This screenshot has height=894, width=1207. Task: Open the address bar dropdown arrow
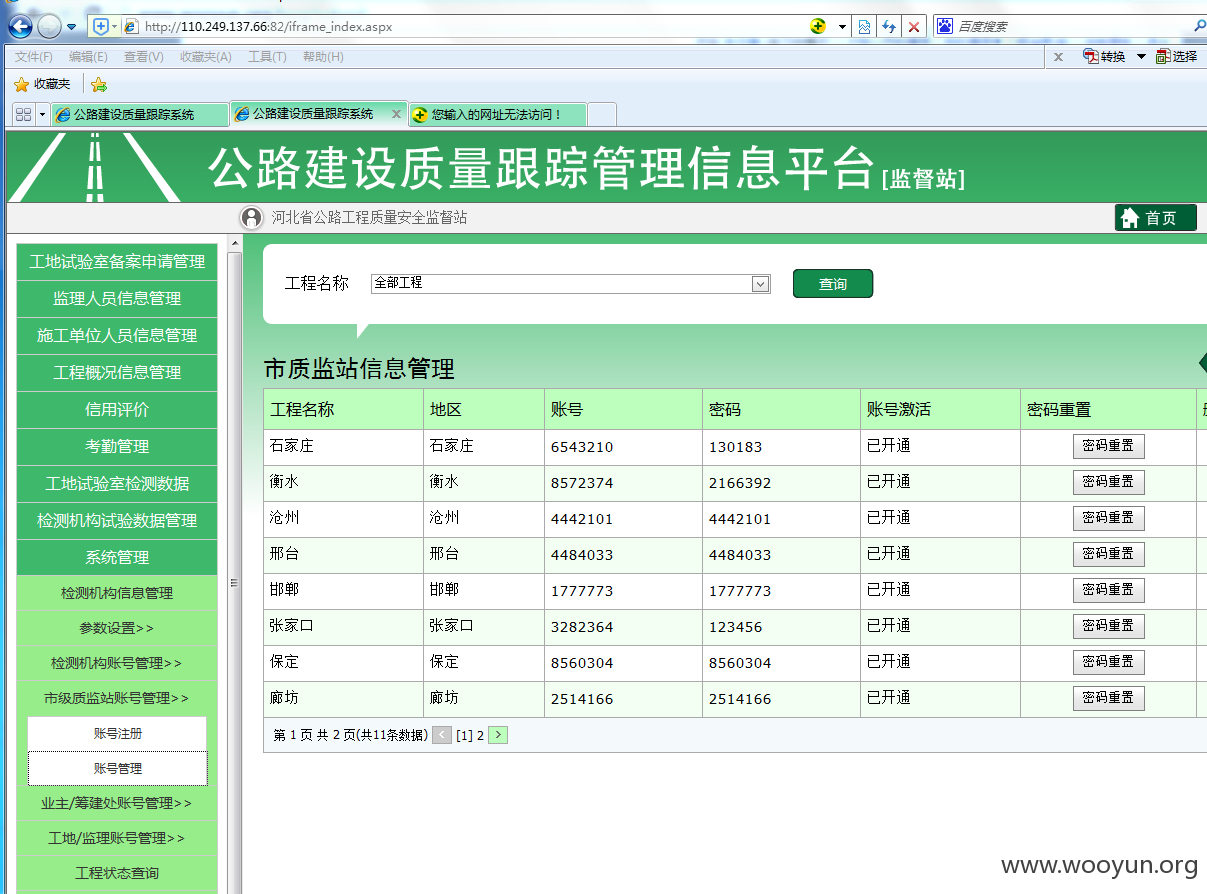(842, 27)
